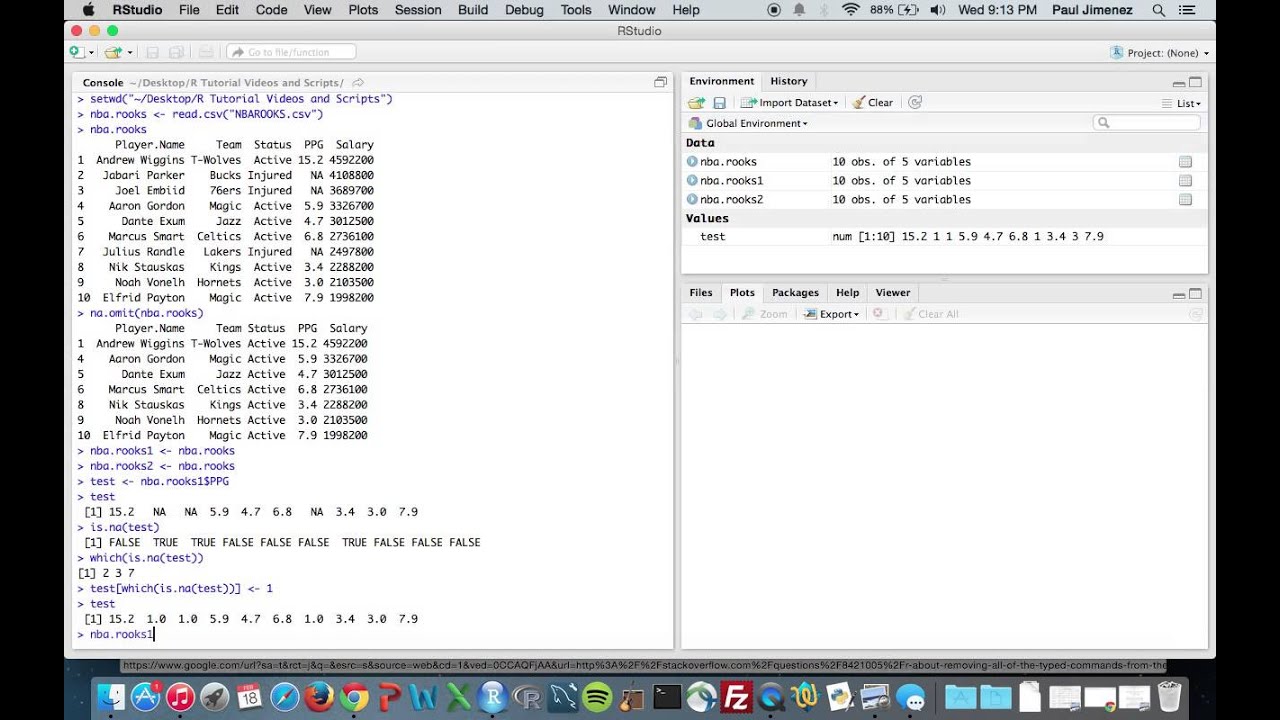Open Safari from the Dock

(x=284, y=696)
